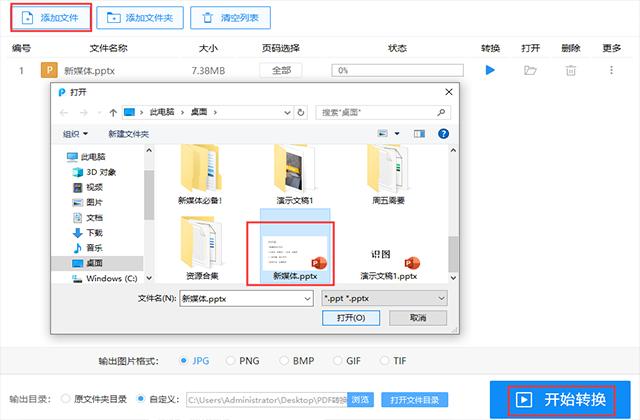Click the output path field

coord(267,400)
